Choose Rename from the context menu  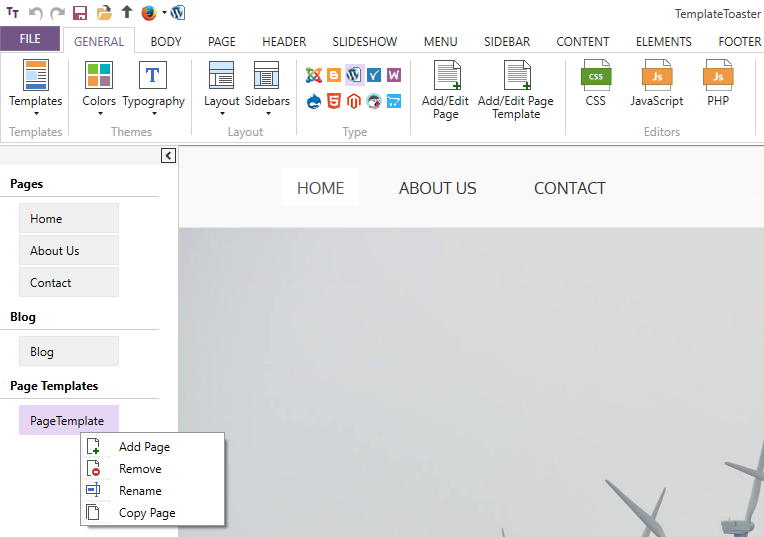[x=140, y=491]
